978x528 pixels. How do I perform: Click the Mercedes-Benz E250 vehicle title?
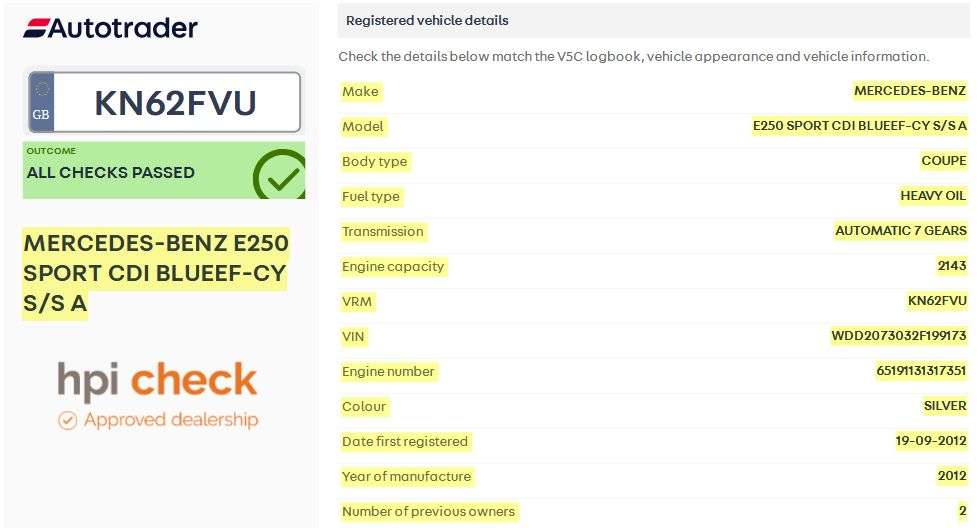pyautogui.click(x=155, y=273)
